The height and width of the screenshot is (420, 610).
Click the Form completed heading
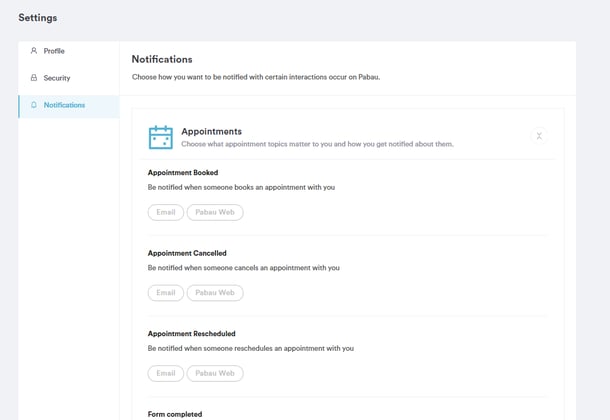(x=175, y=414)
